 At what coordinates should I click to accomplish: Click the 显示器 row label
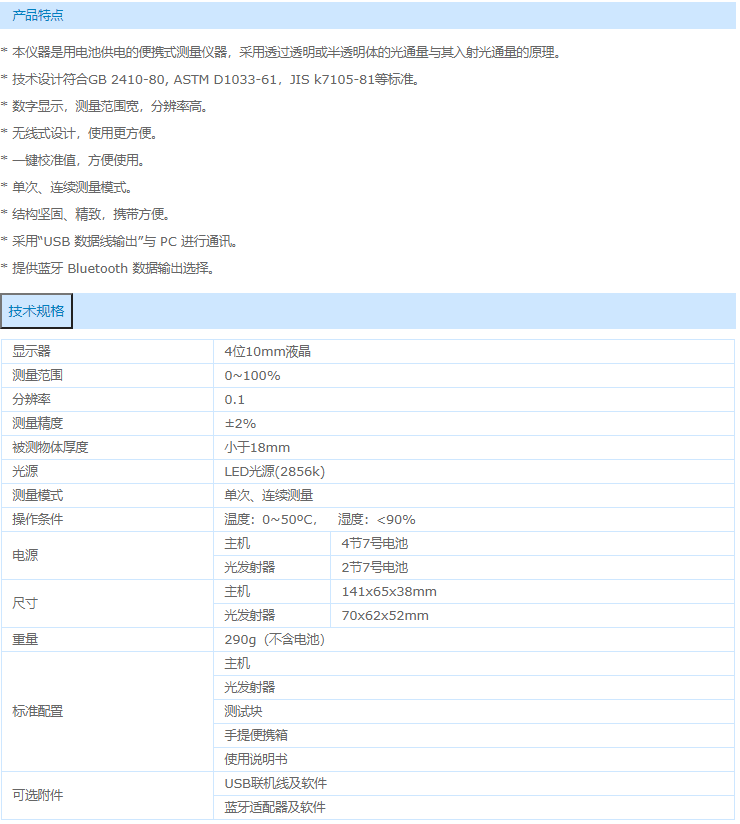point(31,351)
